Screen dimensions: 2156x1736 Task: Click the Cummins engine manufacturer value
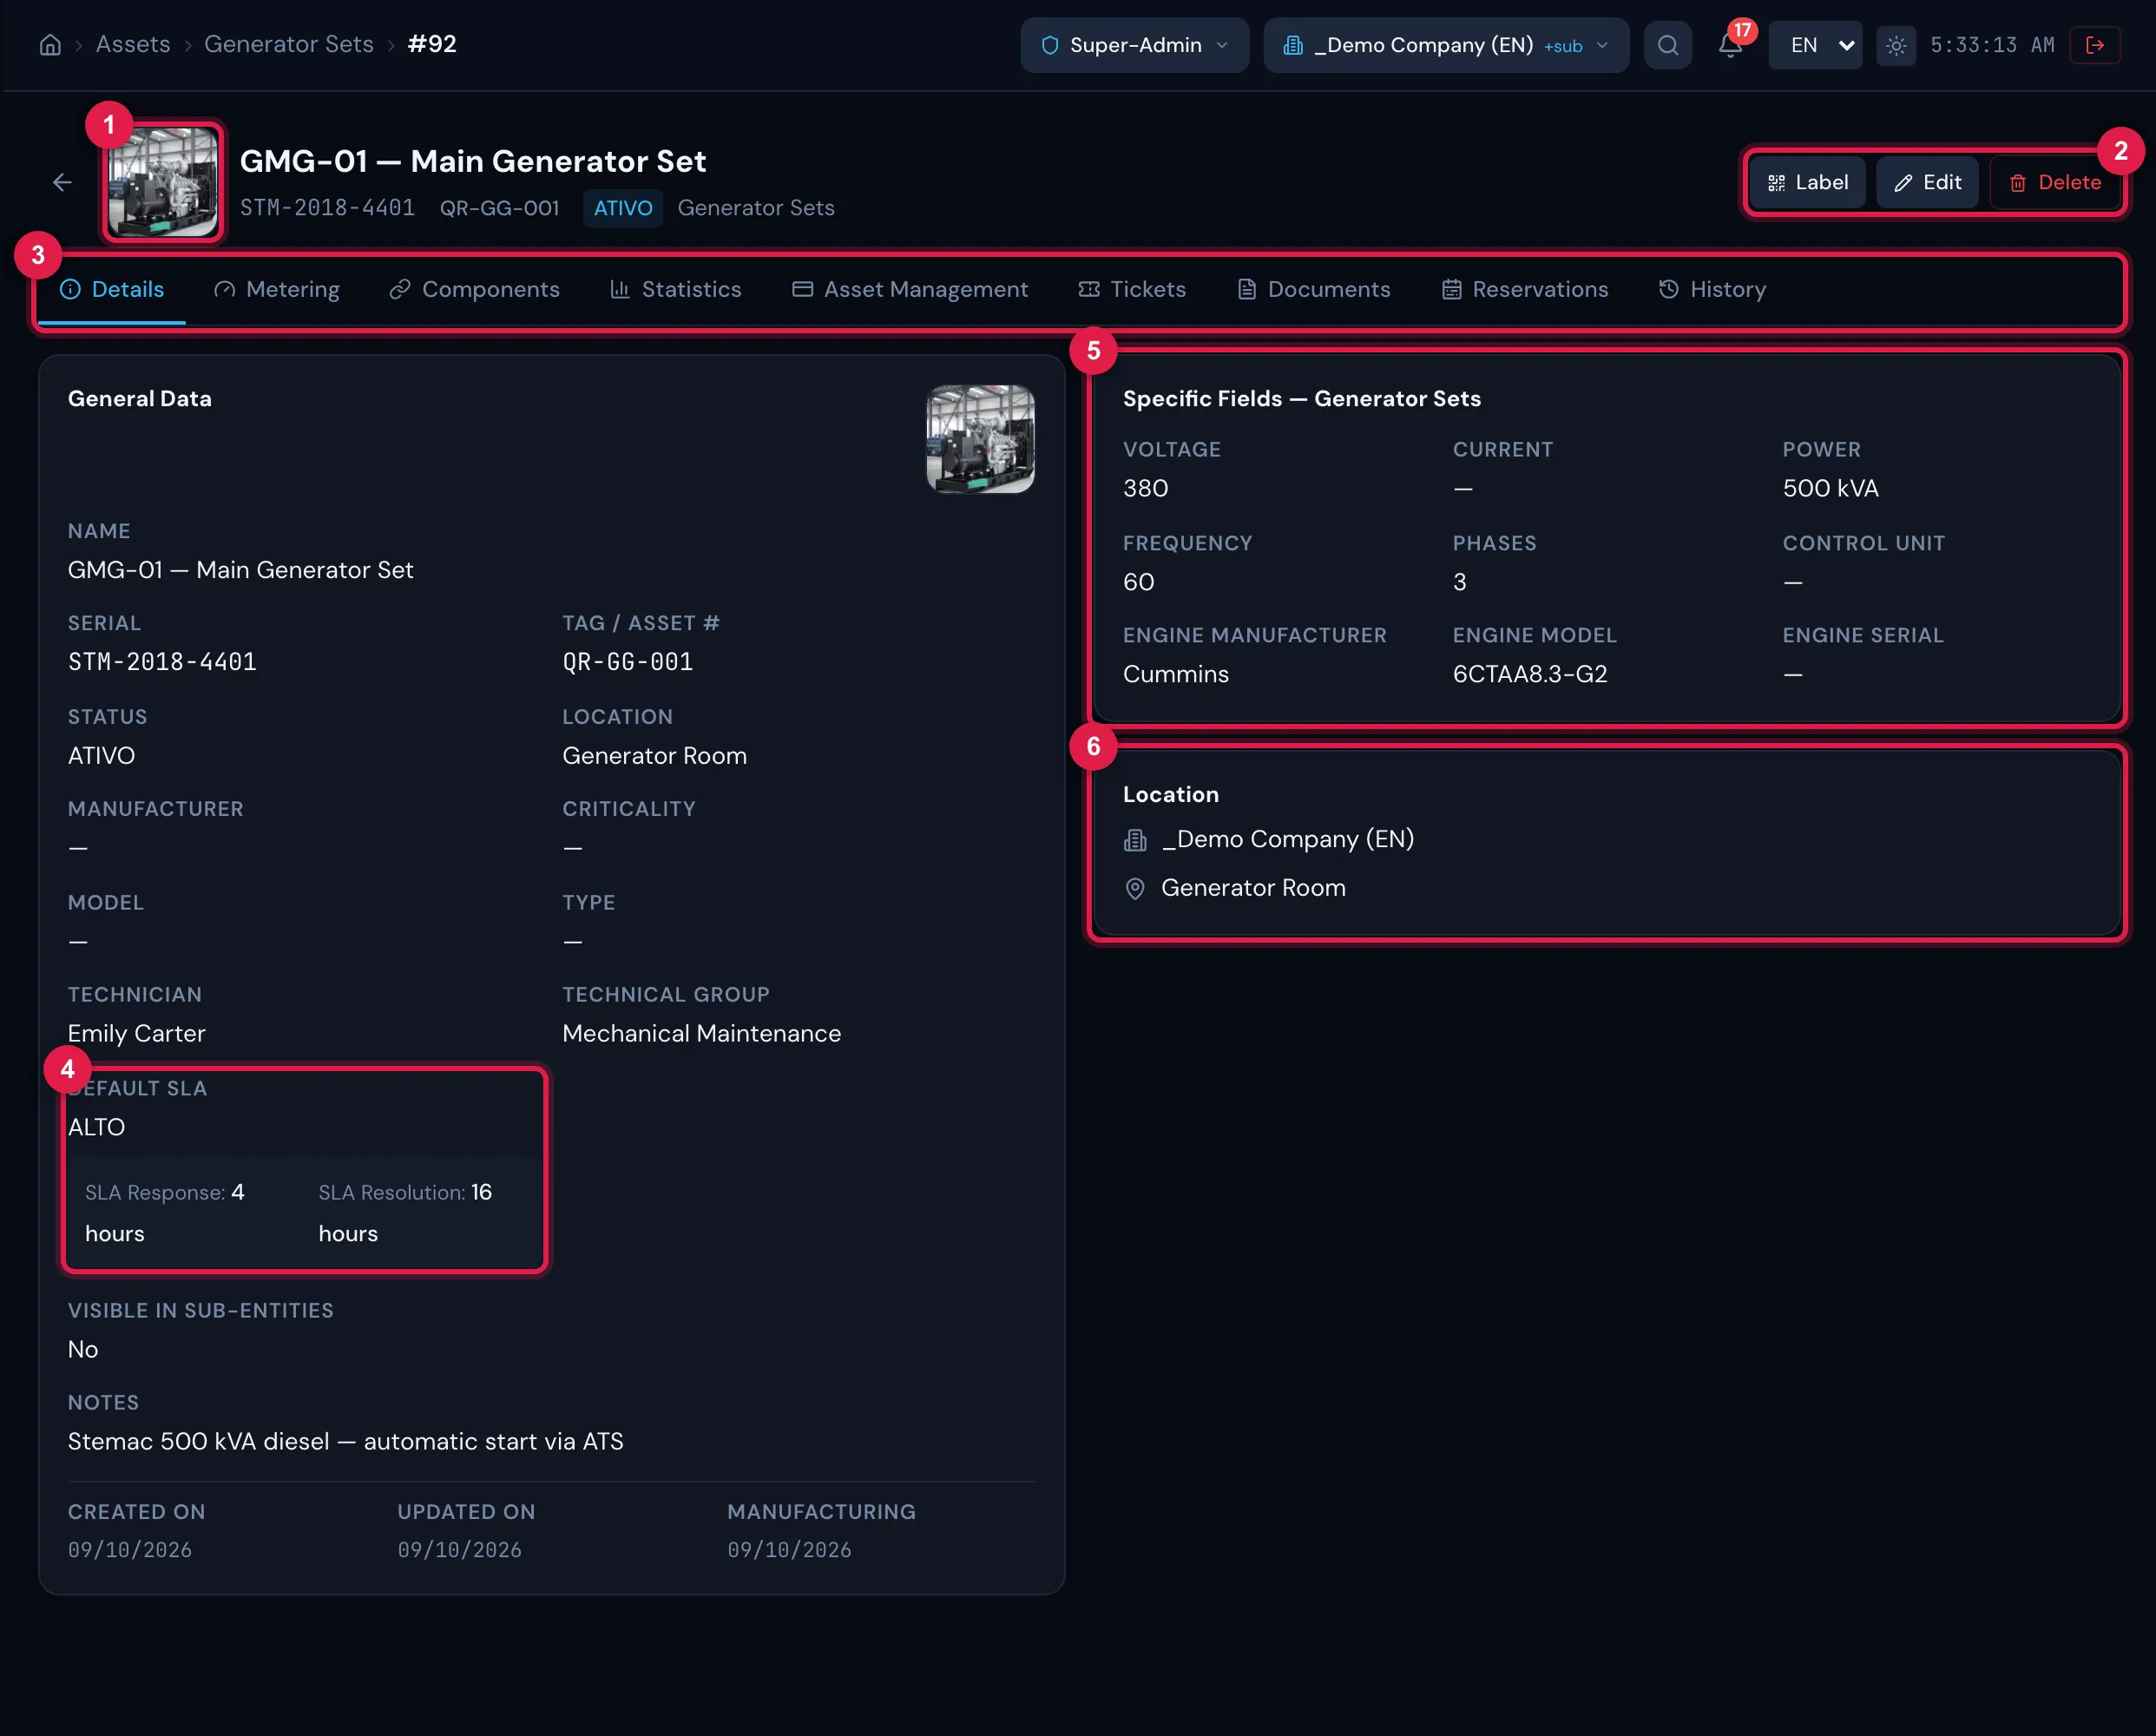click(1176, 674)
